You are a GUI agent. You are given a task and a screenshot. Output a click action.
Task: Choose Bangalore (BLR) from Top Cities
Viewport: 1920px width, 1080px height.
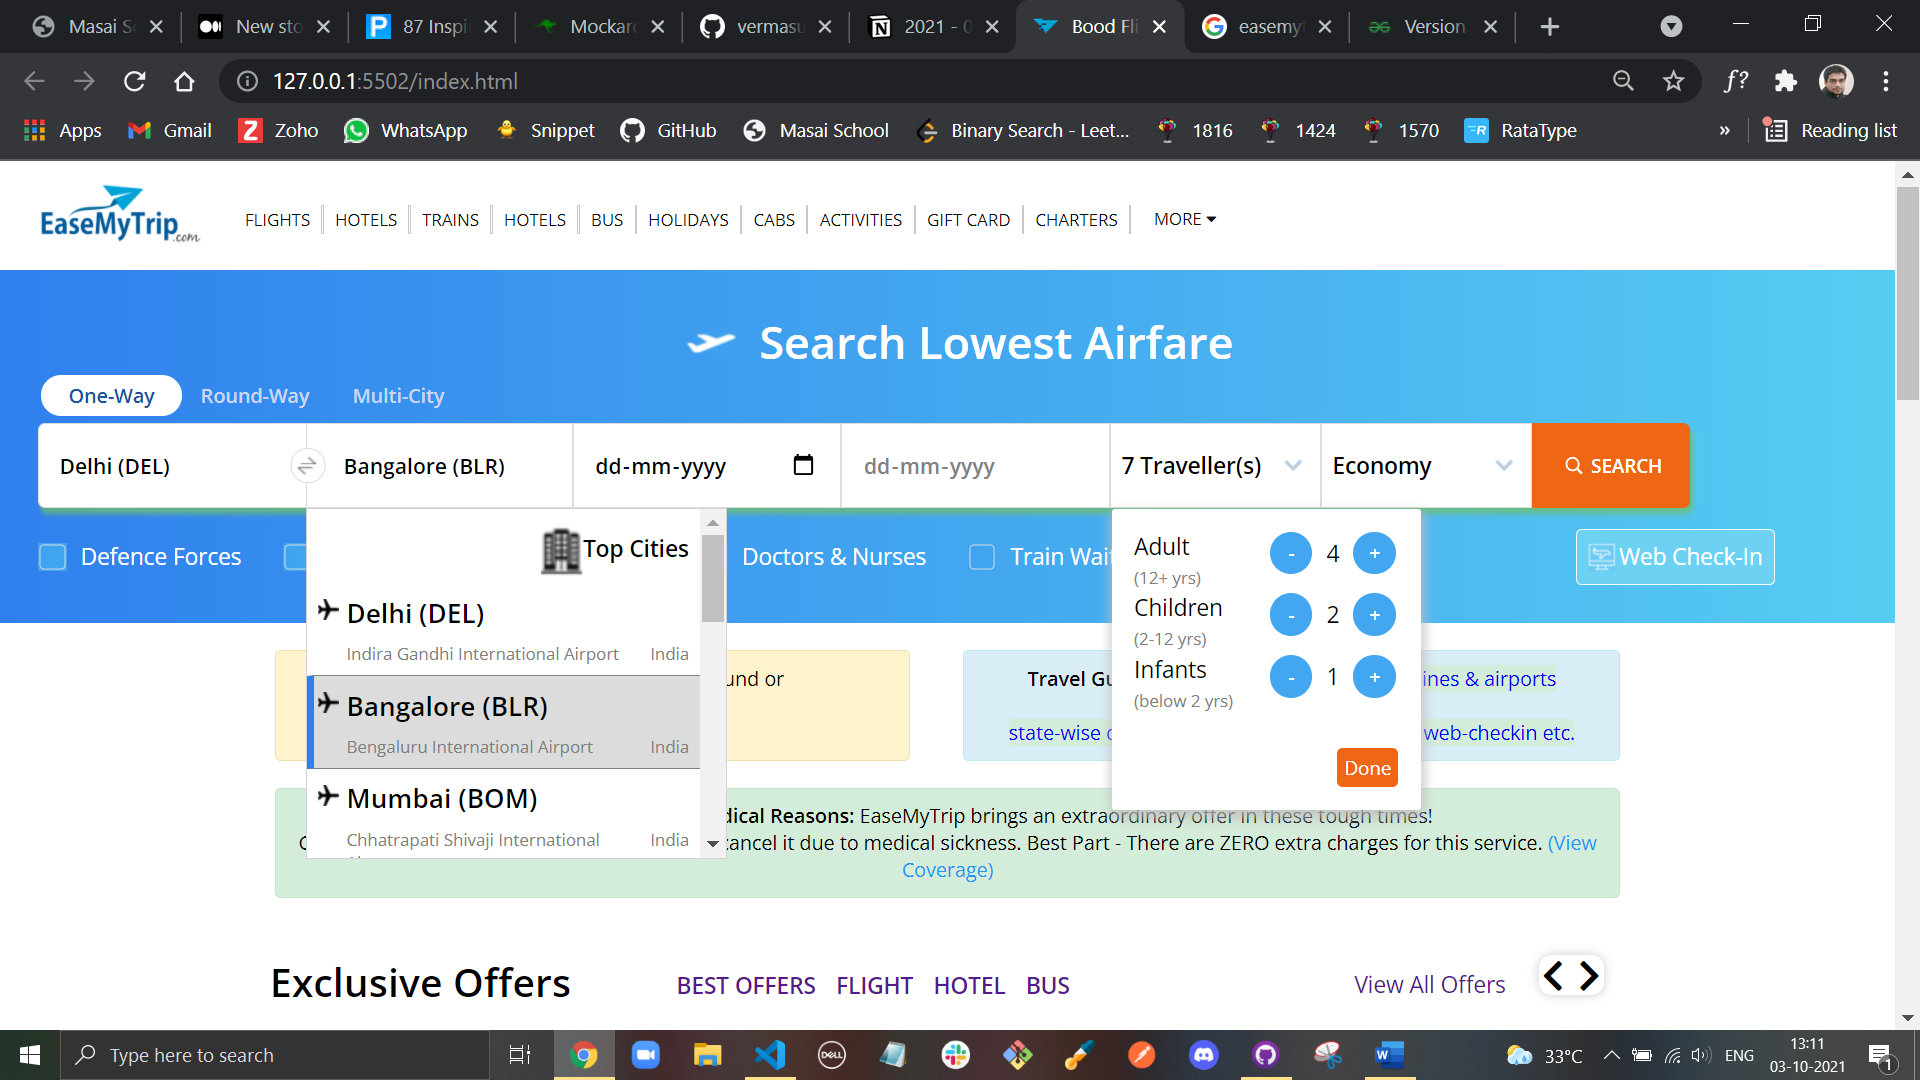503,722
